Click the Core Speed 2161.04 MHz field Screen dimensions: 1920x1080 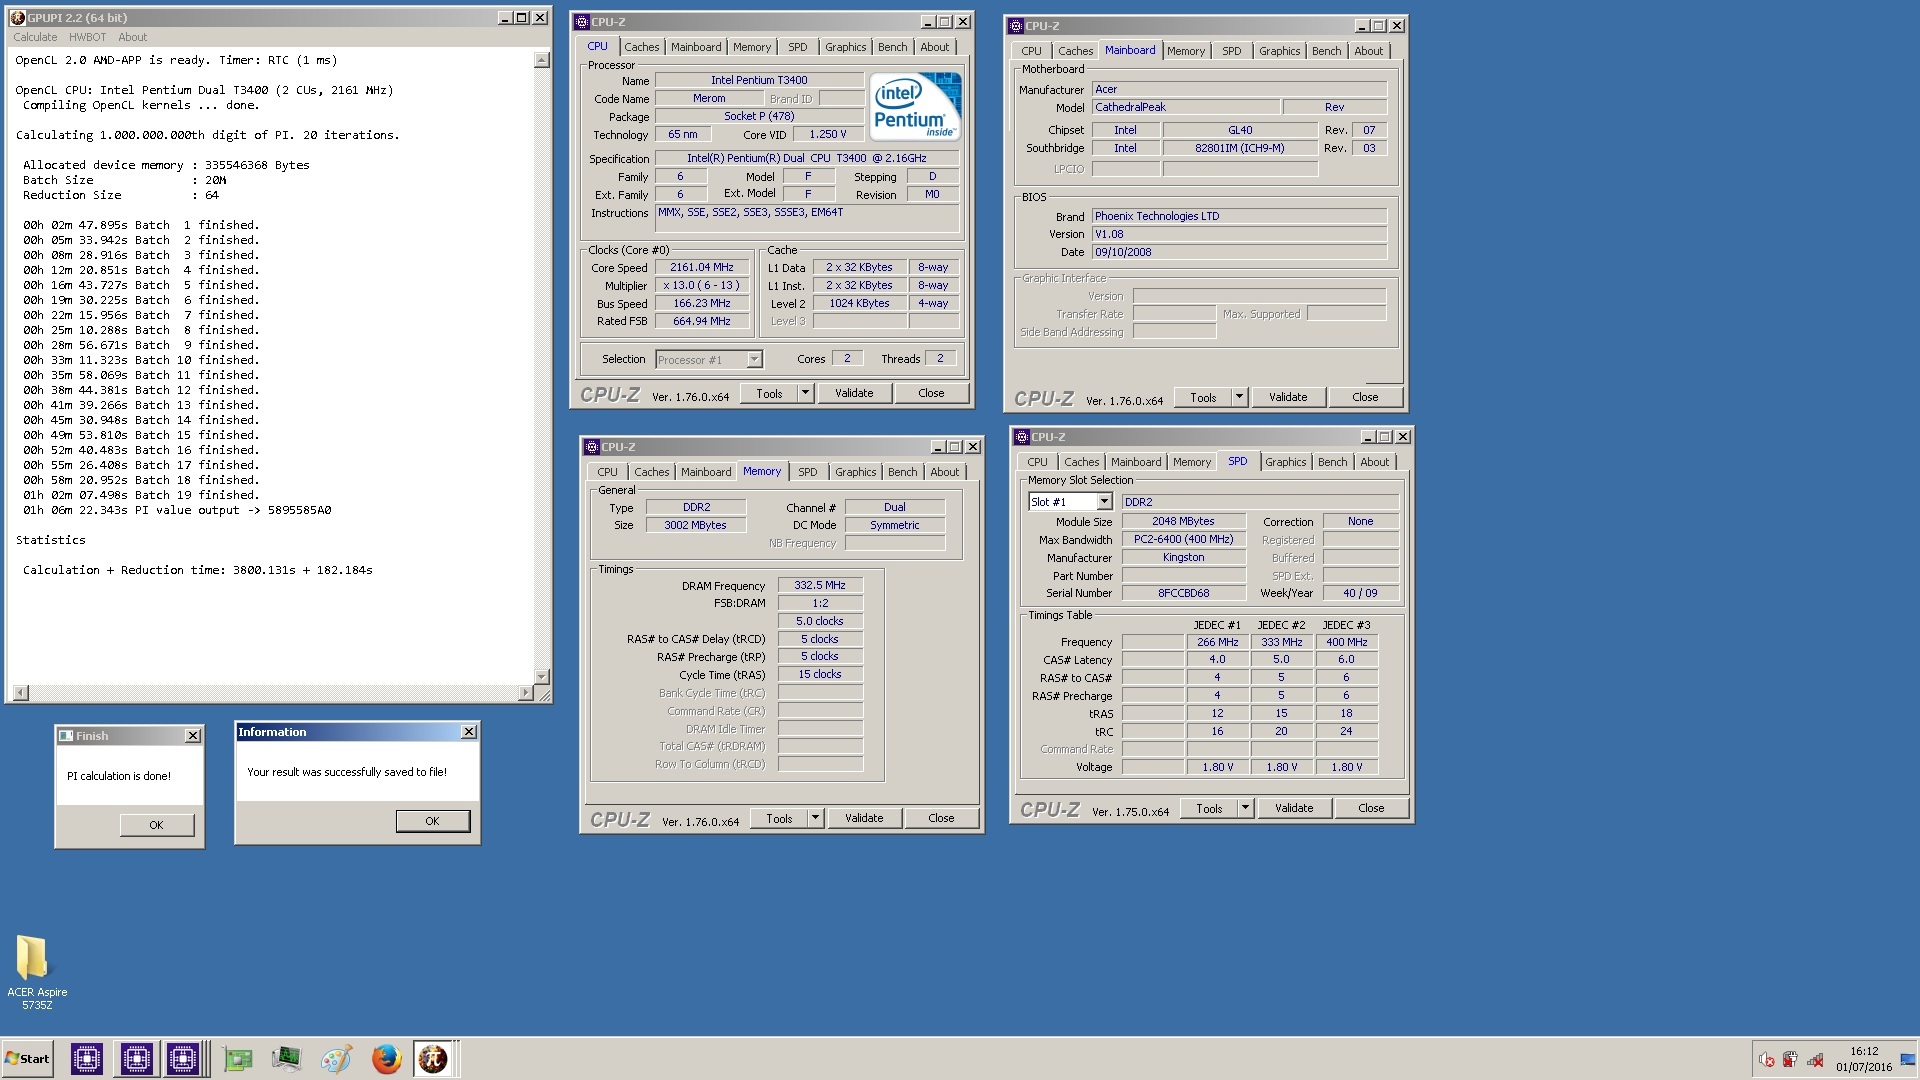click(x=701, y=268)
